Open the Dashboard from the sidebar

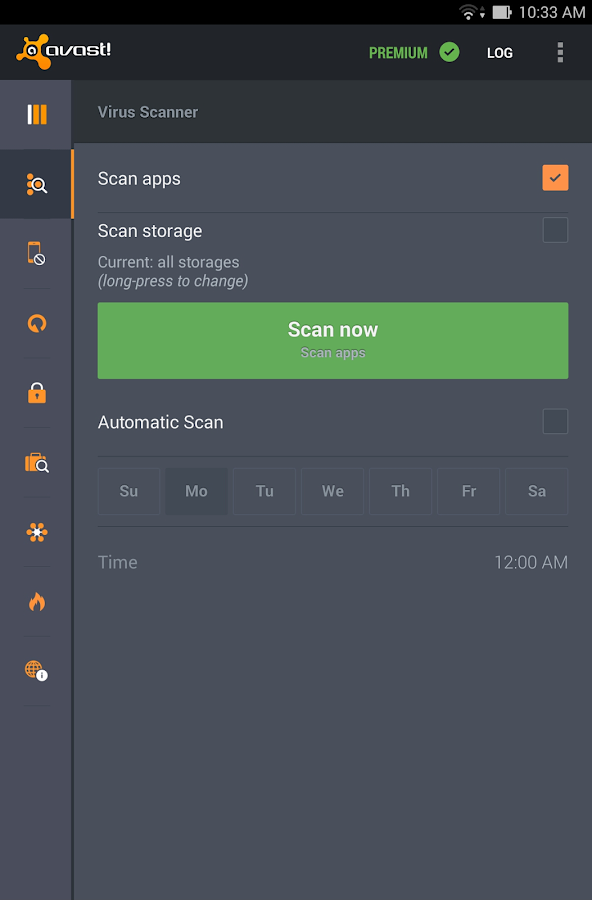click(x=36, y=114)
